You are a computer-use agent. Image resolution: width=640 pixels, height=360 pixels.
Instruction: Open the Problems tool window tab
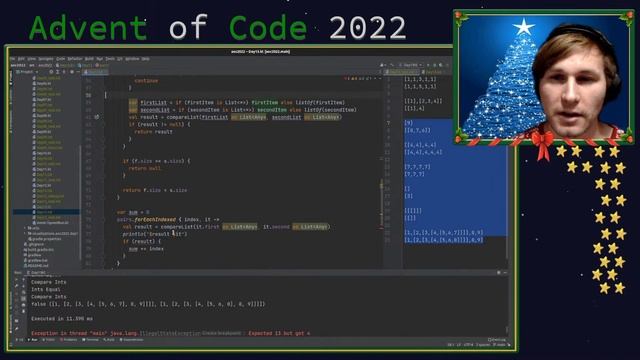click(68, 340)
